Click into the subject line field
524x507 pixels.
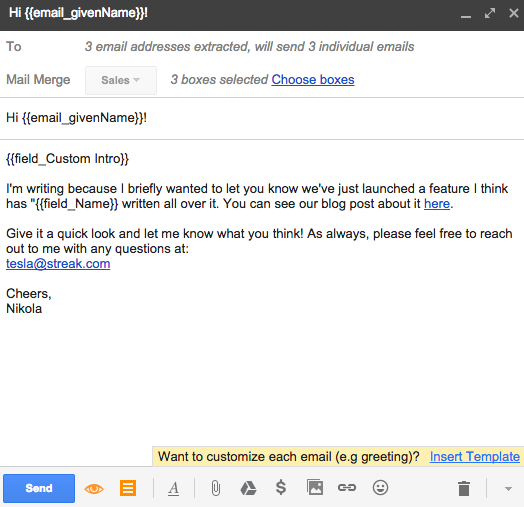[x=262, y=118]
